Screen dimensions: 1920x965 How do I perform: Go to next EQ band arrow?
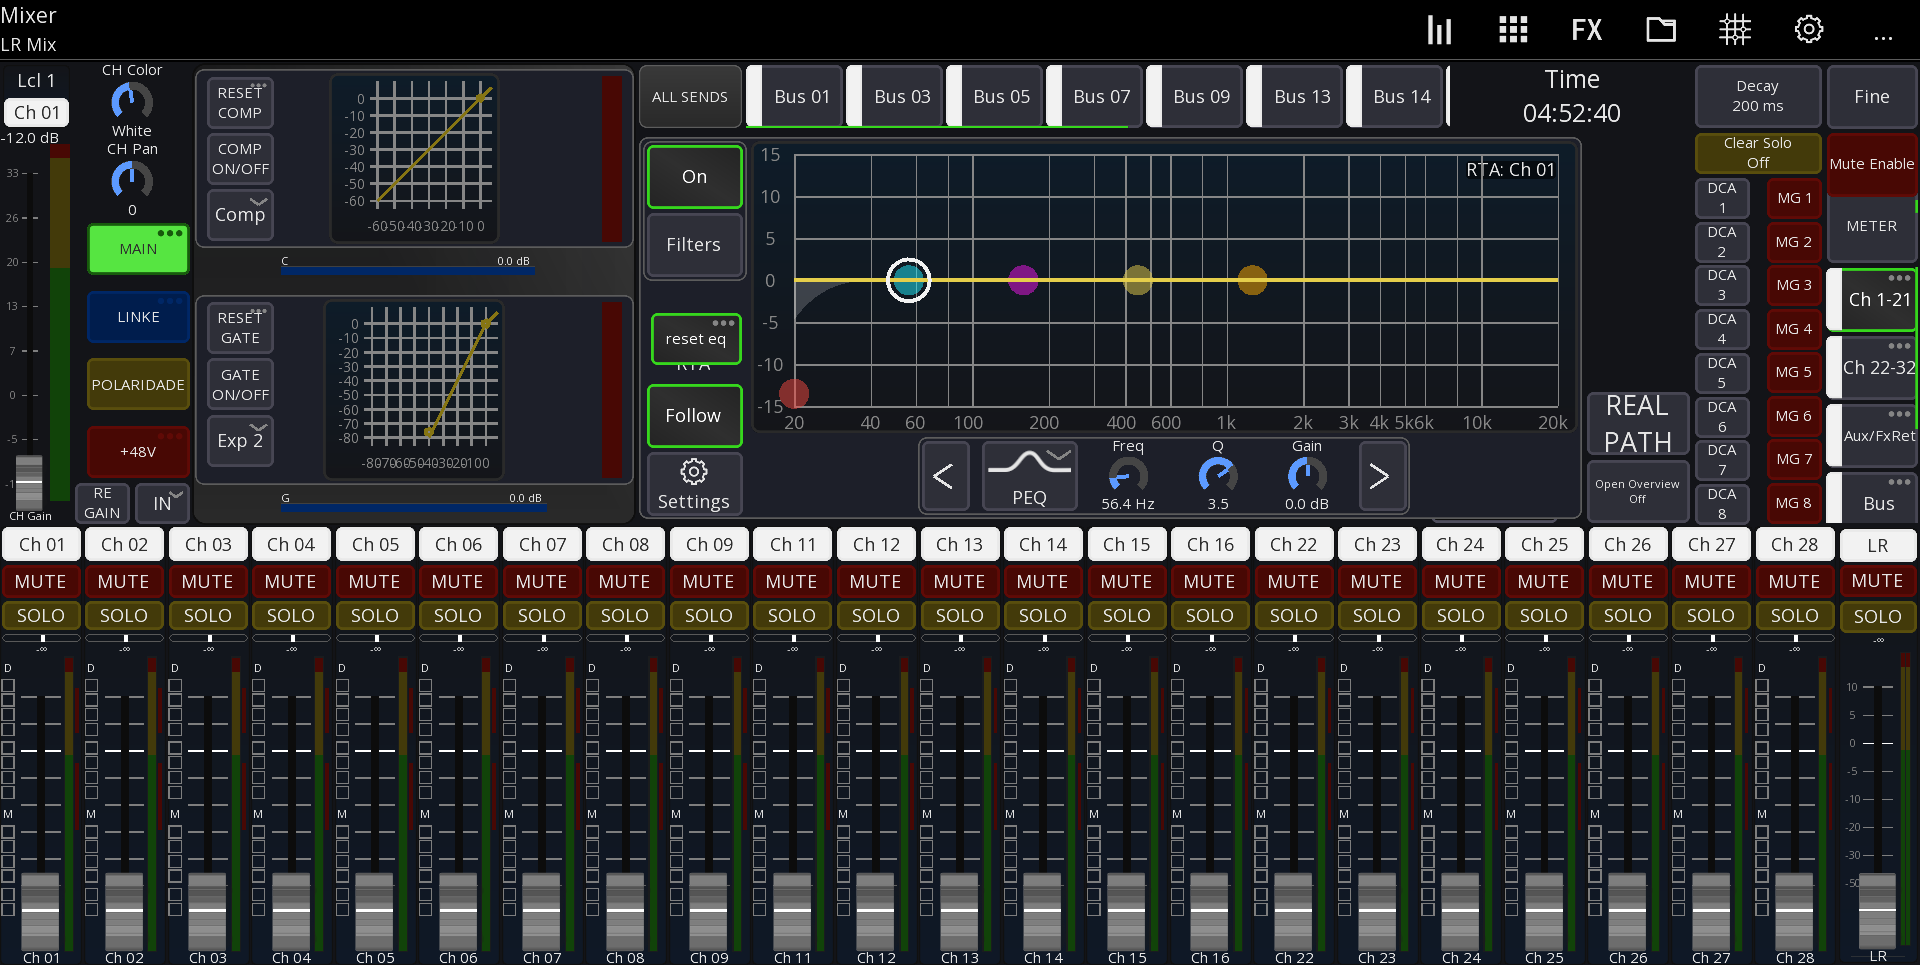[1379, 476]
